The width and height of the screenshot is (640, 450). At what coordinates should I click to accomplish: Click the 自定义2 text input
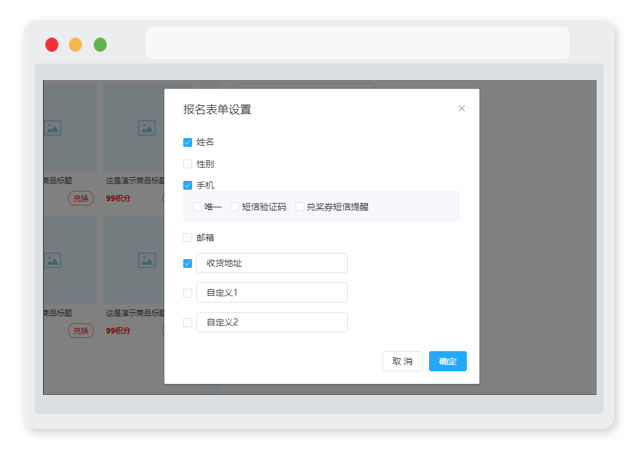272,322
